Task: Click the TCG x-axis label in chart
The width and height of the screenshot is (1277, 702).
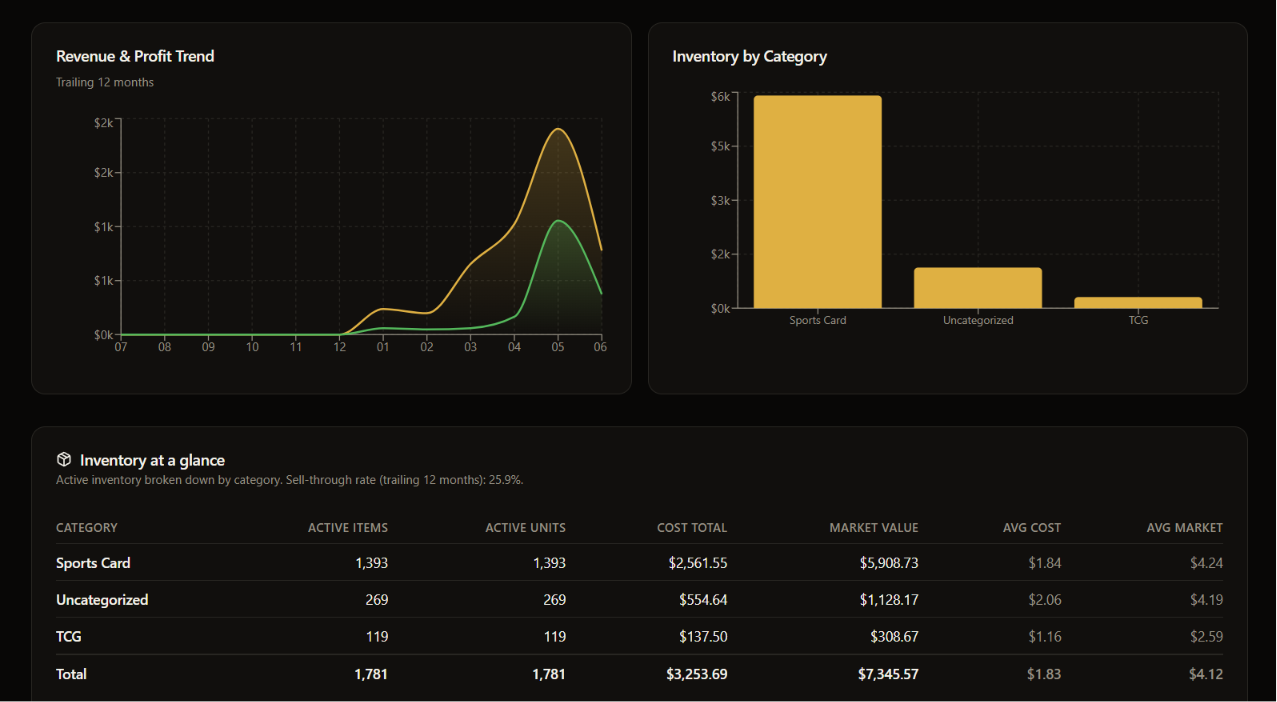Action: tap(1138, 320)
